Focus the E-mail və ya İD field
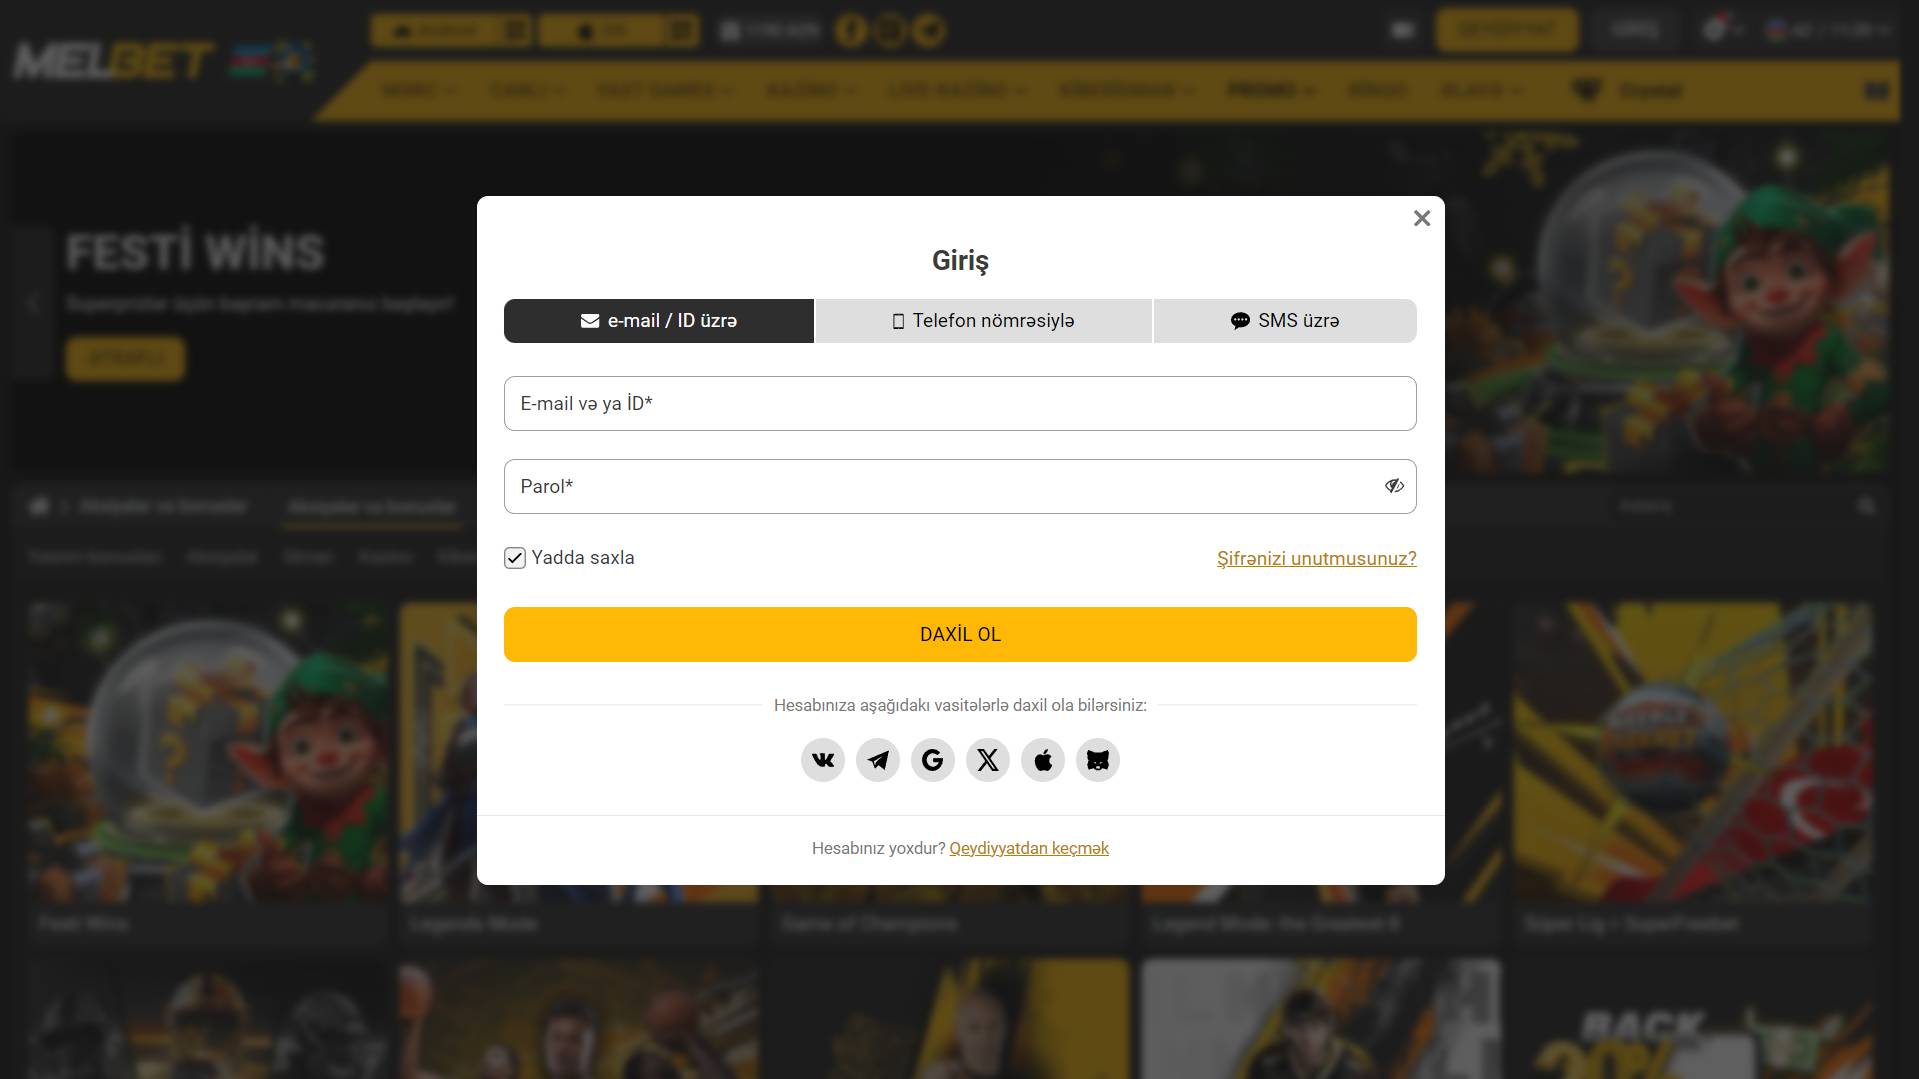 960,404
